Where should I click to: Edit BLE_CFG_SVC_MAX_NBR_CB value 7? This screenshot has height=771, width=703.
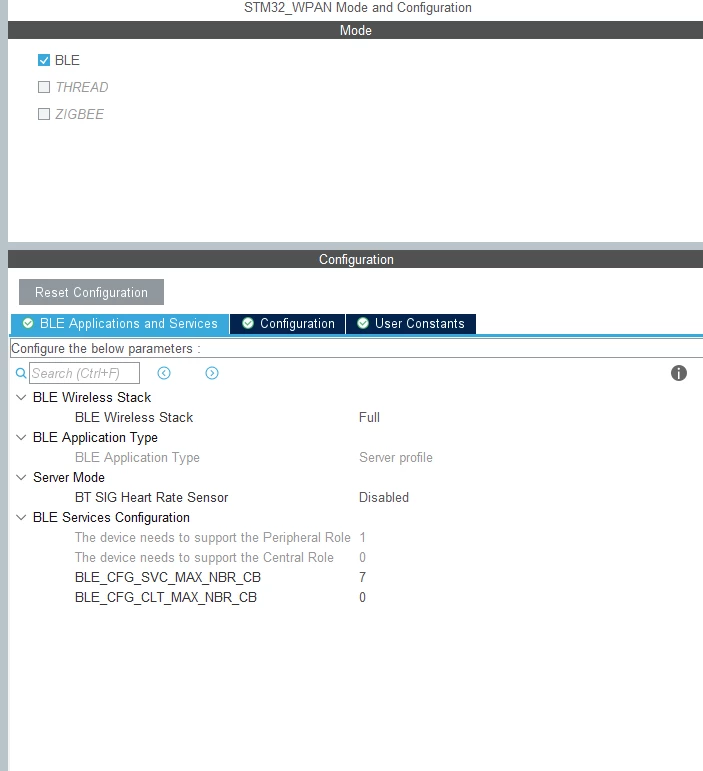point(362,577)
